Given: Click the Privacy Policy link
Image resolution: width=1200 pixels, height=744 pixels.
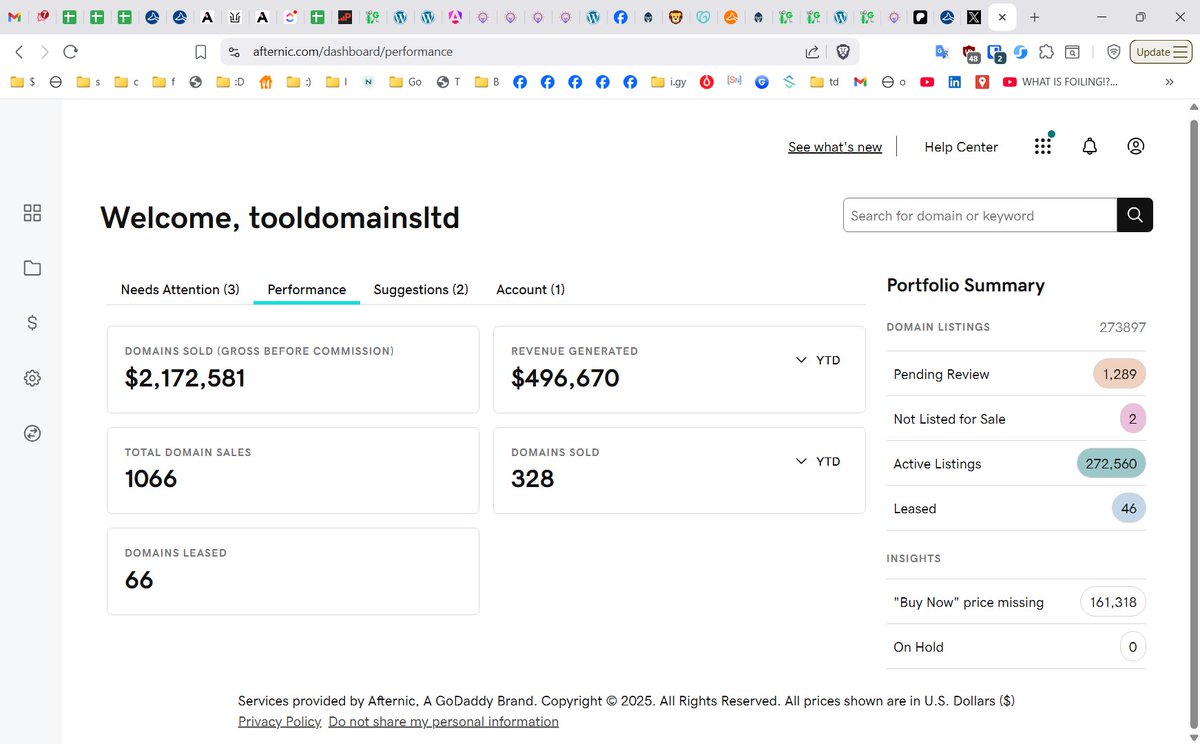Looking at the screenshot, I should pos(279,721).
